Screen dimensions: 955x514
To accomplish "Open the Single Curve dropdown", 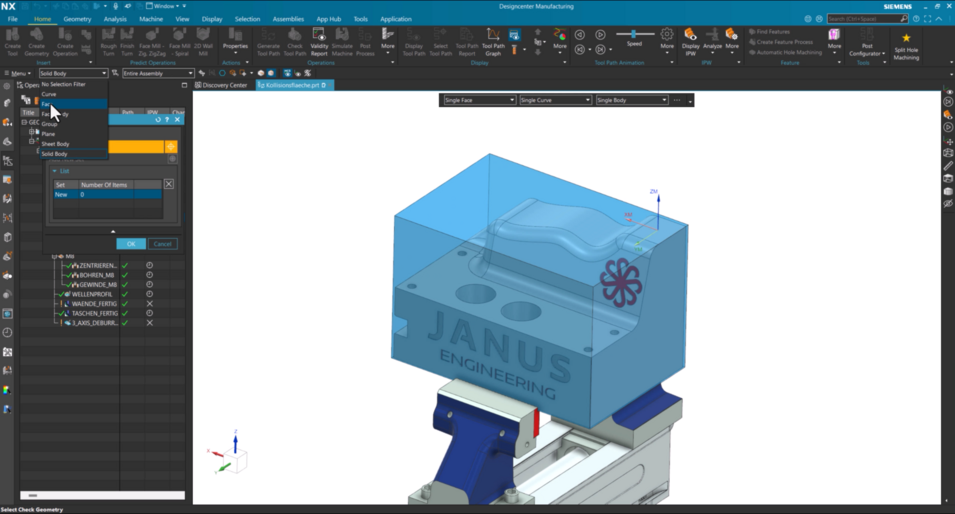I will pyautogui.click(x=555, y=100).
